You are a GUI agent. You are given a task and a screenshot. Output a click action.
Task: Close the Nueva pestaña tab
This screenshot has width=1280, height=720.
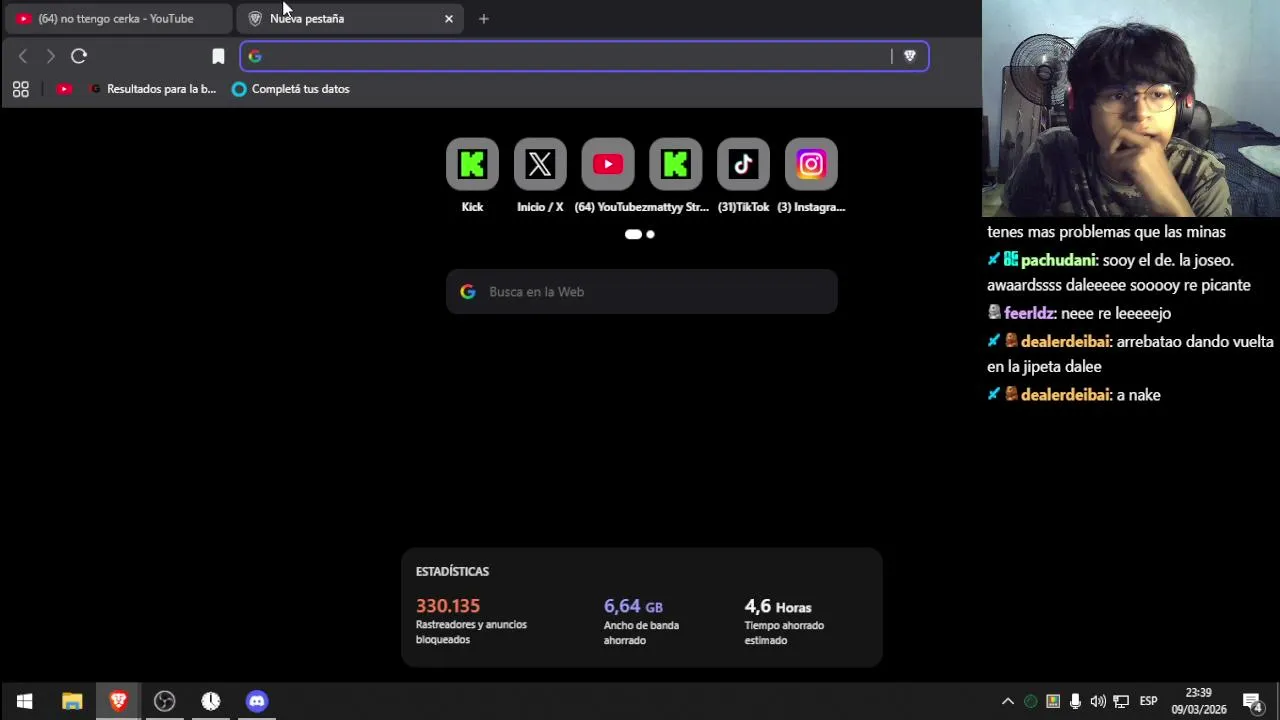click(x=449, y=18)
